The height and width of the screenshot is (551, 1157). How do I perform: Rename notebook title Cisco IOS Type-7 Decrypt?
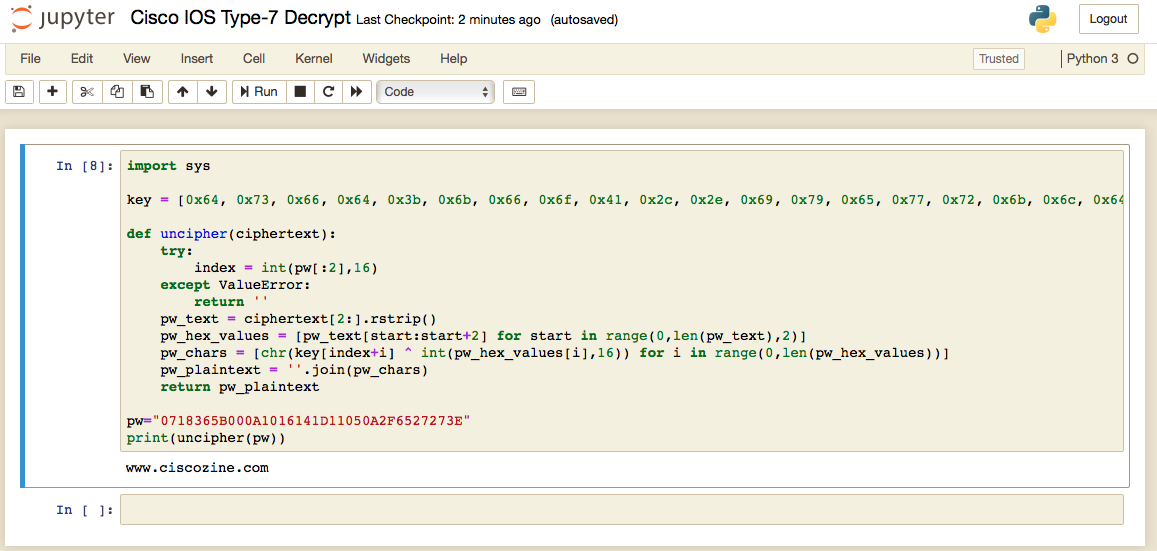[x=240, y=19]
